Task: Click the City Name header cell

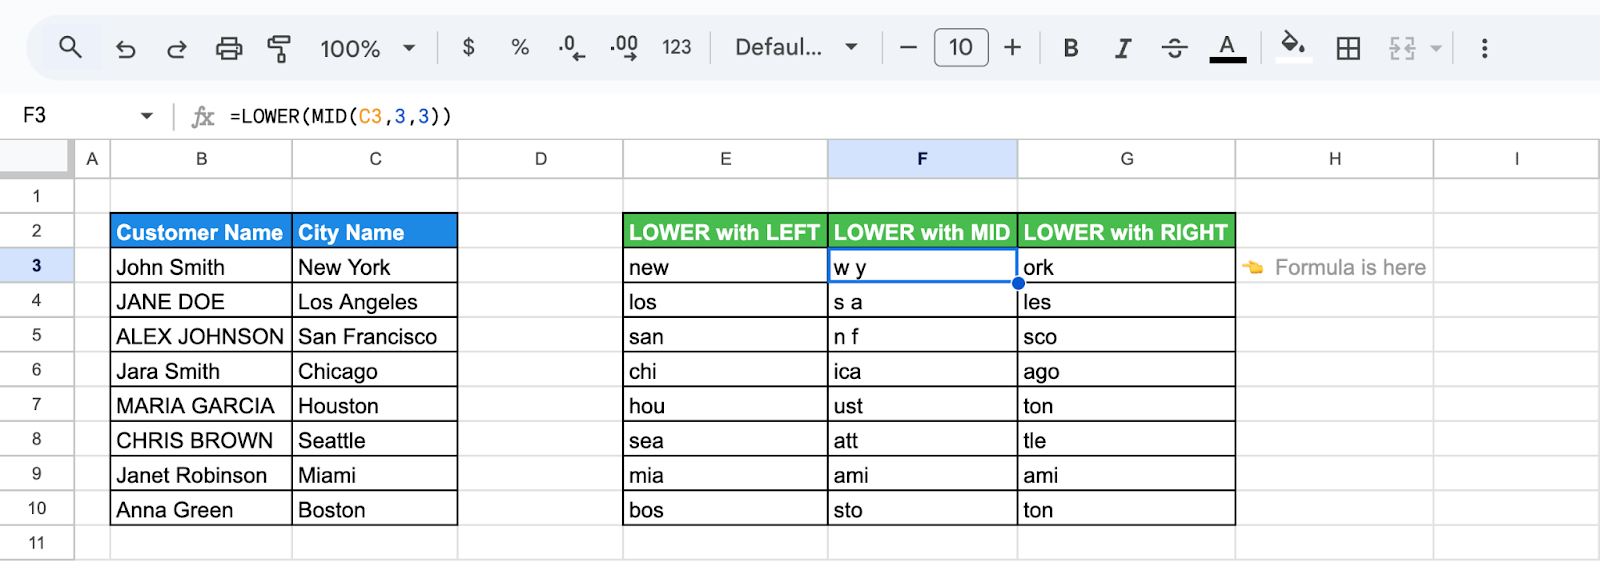Action: (375, 232)
